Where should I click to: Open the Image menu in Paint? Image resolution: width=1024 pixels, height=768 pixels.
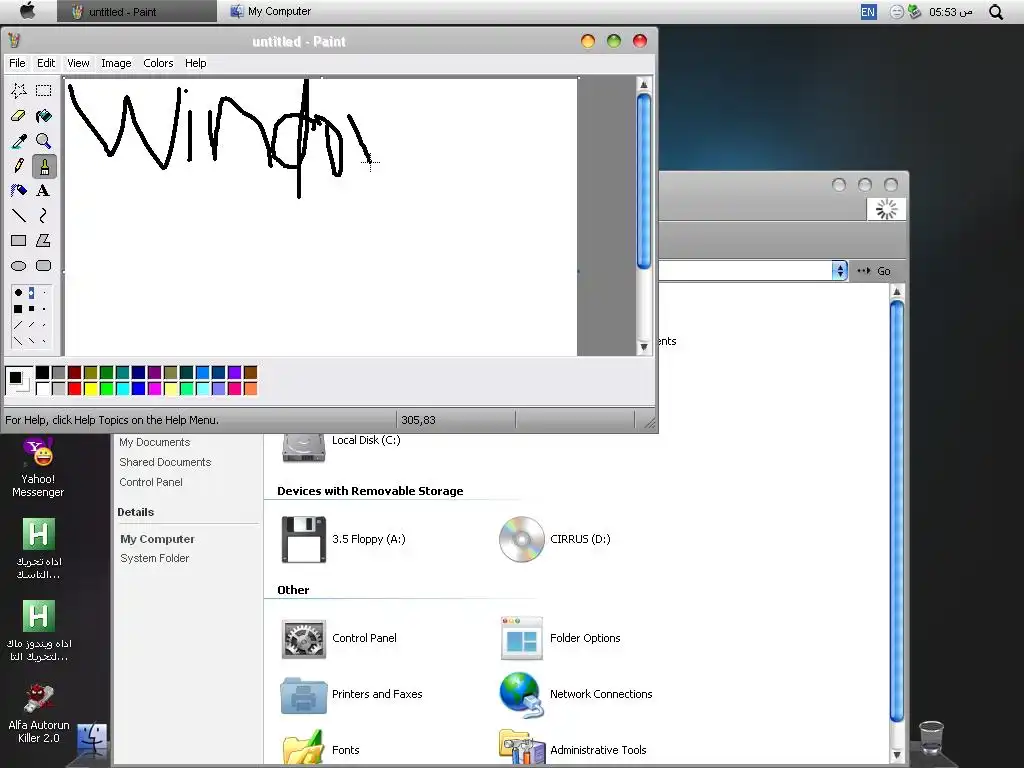coord(116,63)
